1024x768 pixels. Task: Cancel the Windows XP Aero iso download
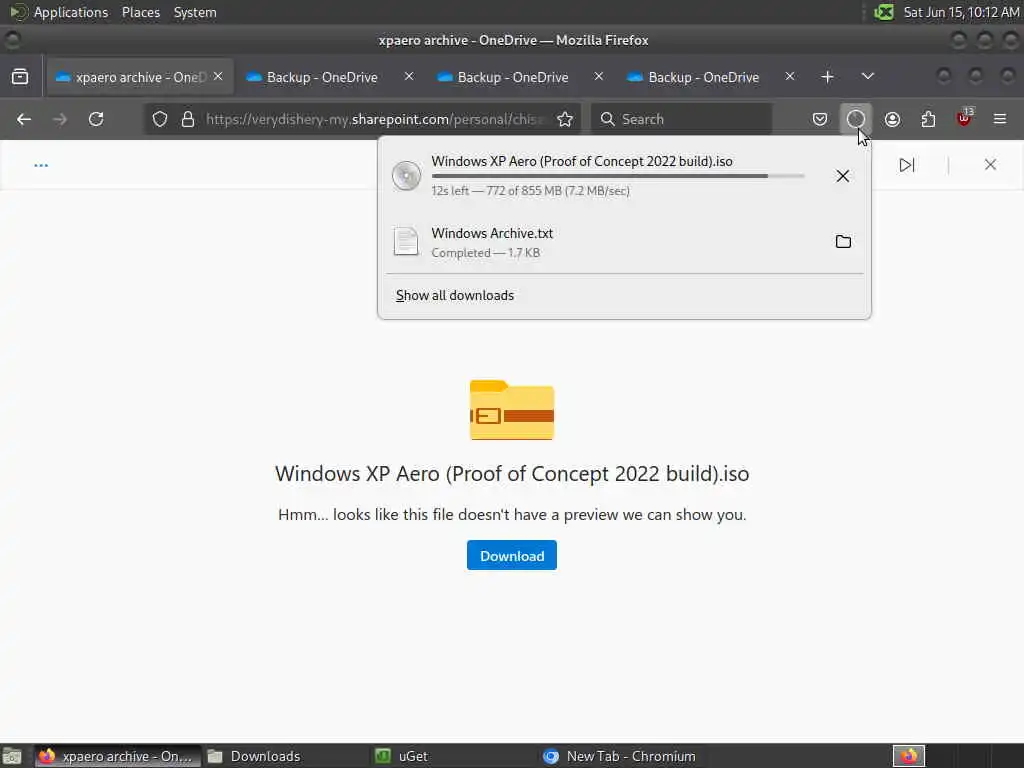point(842,176)
